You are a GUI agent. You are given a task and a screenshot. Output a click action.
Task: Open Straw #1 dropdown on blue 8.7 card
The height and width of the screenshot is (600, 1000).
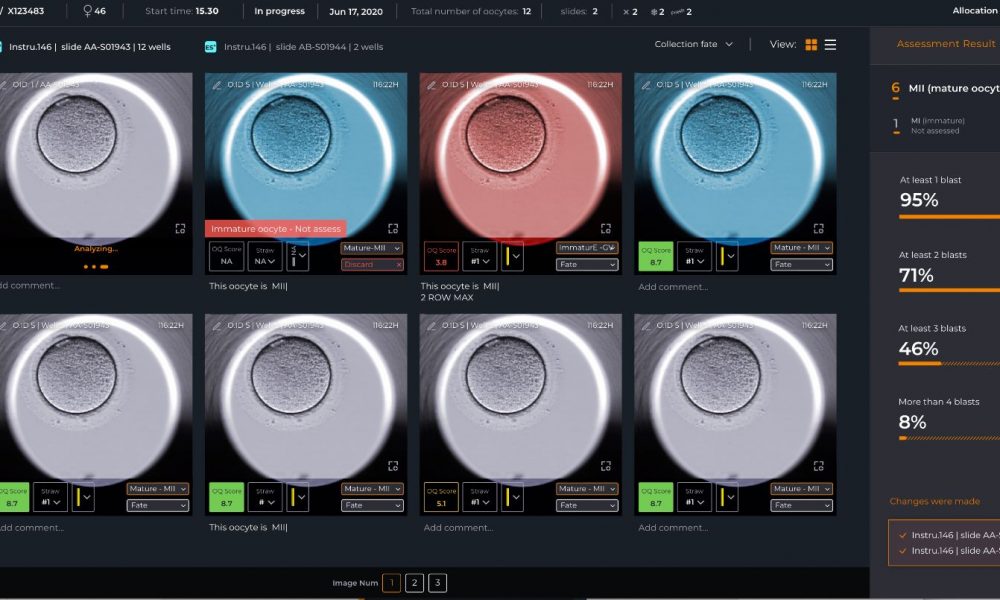coord(694,256)
